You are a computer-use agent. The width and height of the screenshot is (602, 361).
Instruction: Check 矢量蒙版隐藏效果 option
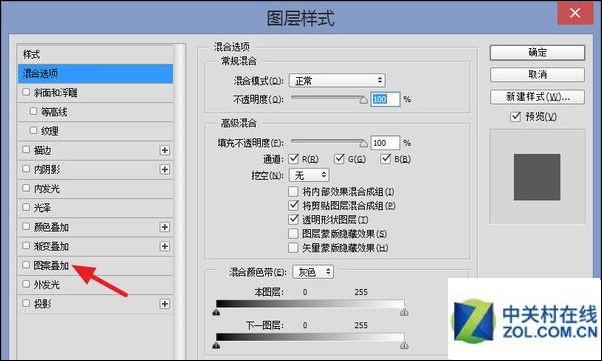tap(293, 248)
